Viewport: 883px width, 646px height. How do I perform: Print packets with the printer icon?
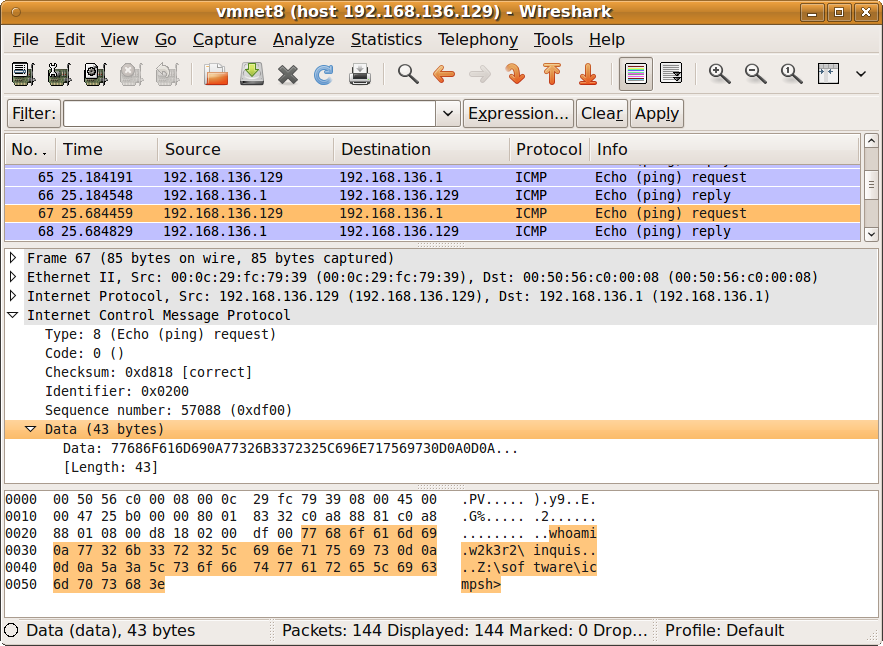[360, 74]
